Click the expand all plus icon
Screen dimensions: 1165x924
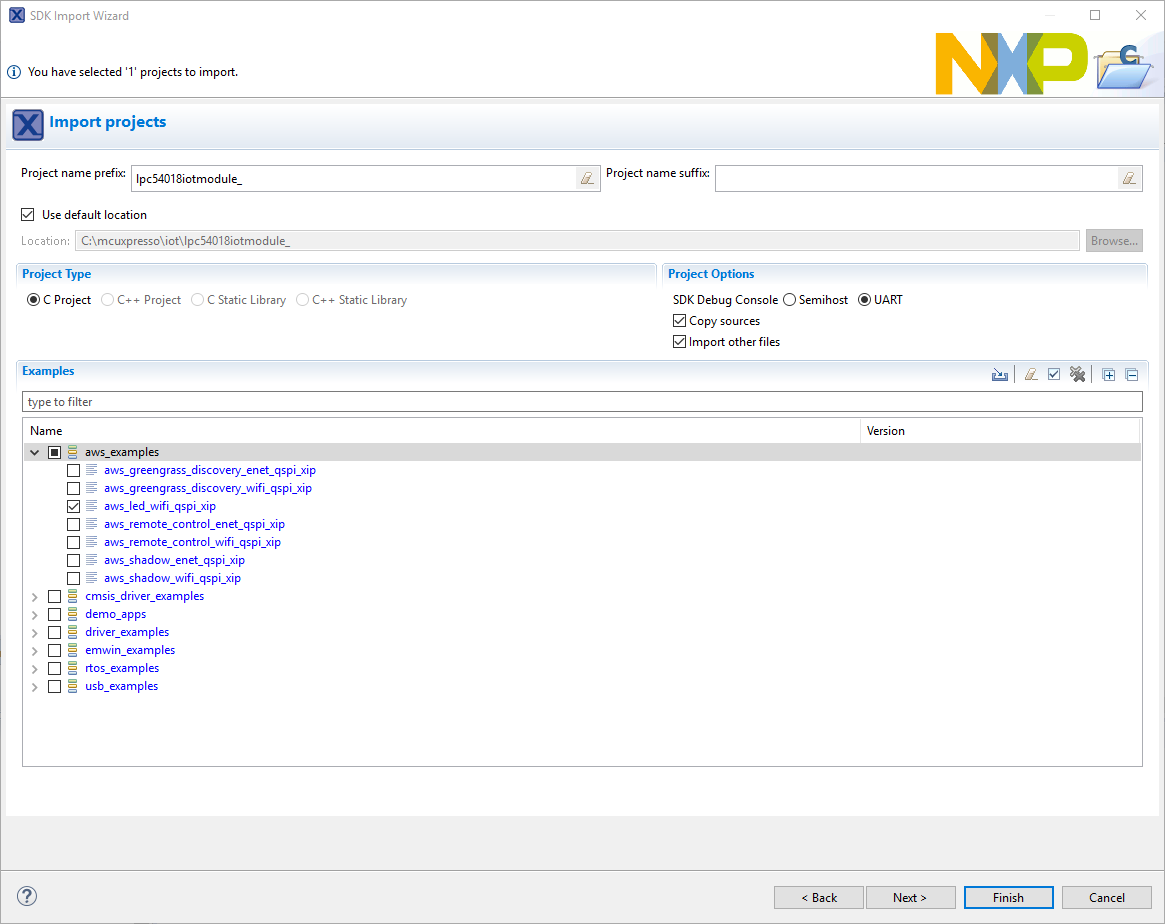[1108, 375]
